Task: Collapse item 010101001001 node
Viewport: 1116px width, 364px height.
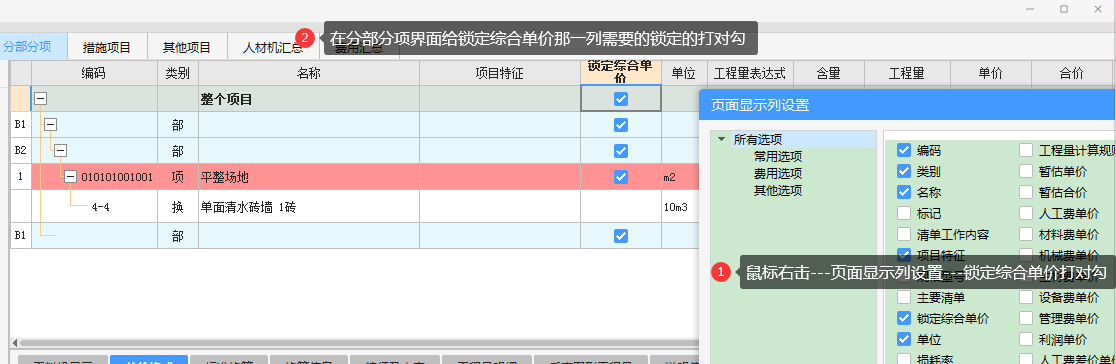Action: coord(70,177)
